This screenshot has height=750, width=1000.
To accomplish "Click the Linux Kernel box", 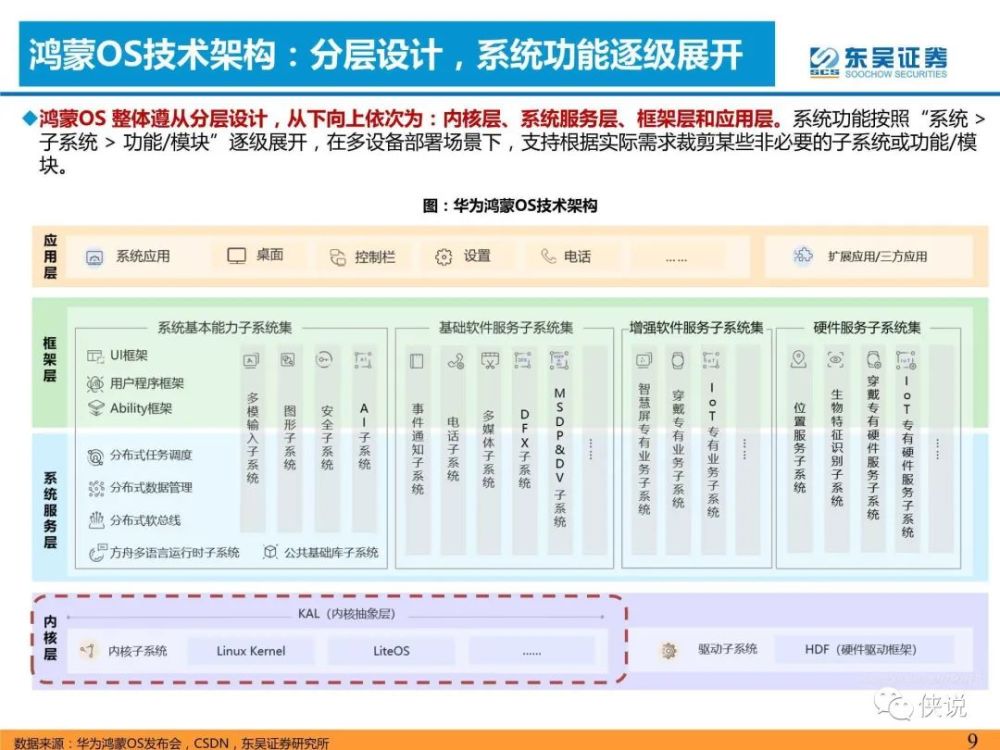I will tap(251, 651).
